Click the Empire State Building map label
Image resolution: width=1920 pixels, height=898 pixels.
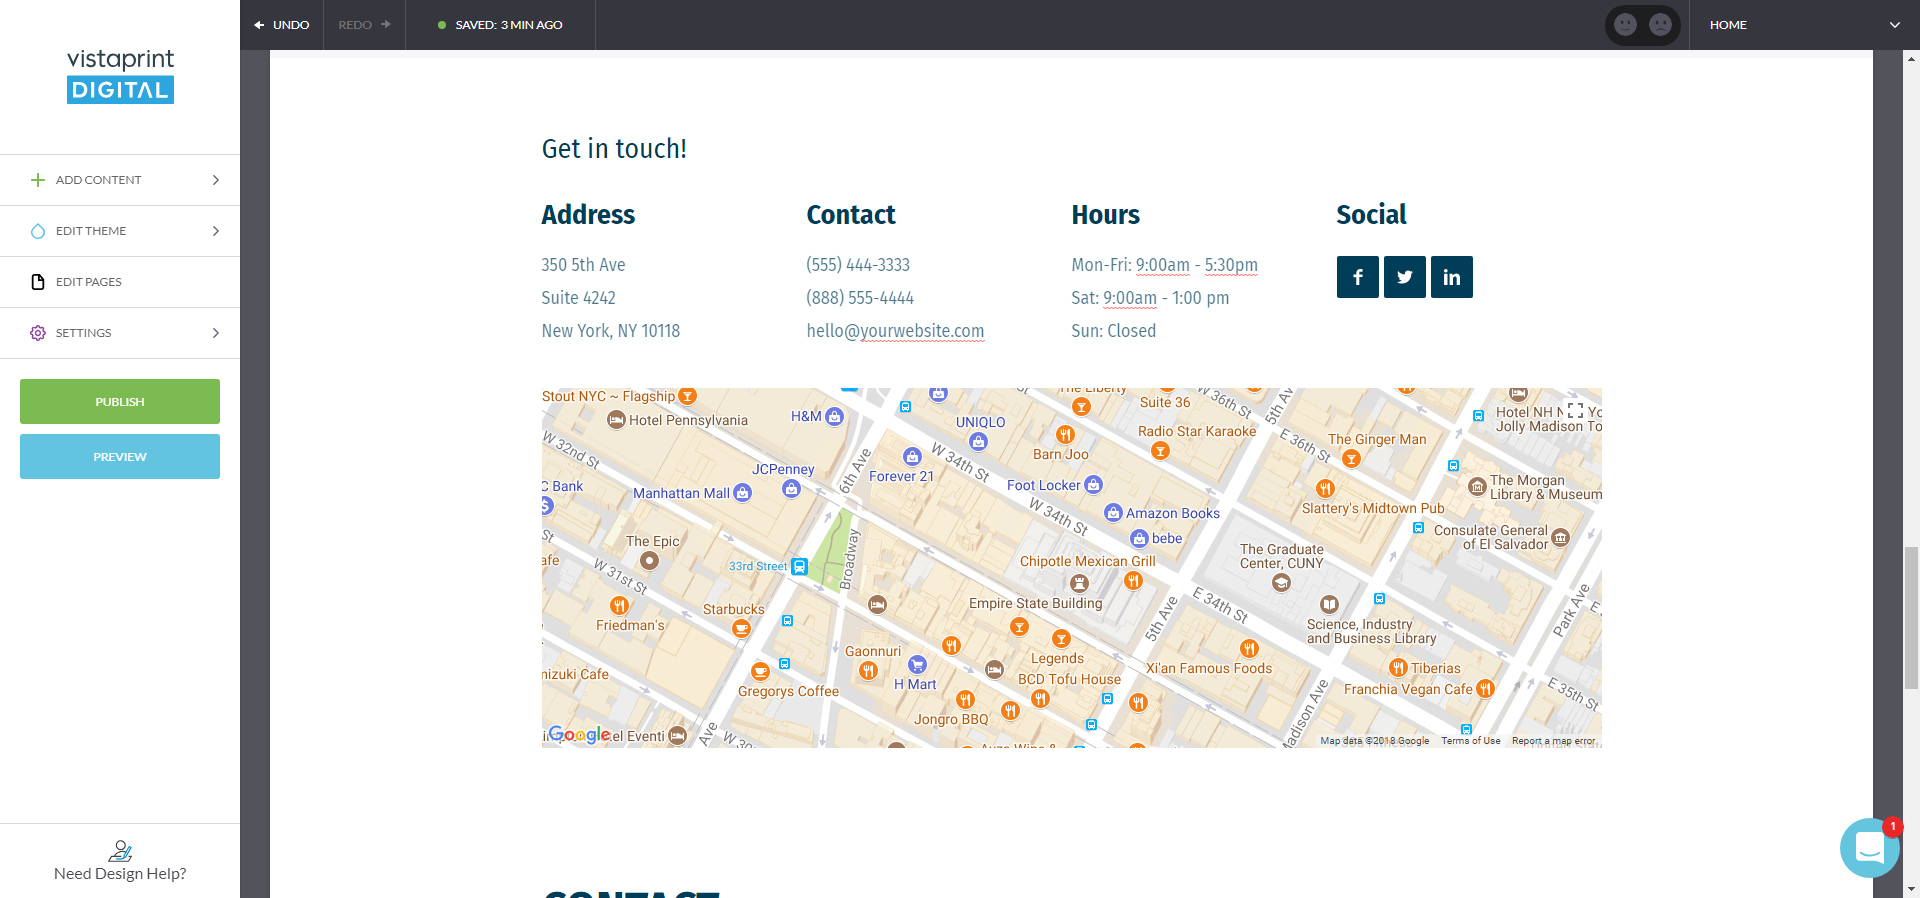pyautogui.click(x=1035, y=603)
